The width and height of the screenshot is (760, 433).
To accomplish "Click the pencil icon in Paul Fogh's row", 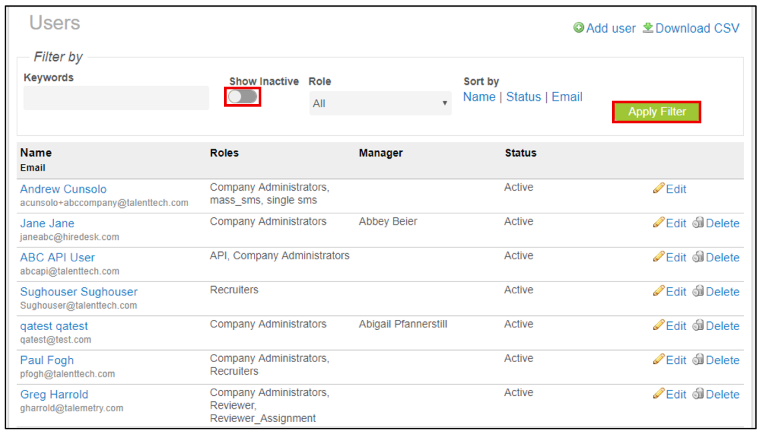I will (658, 359).
